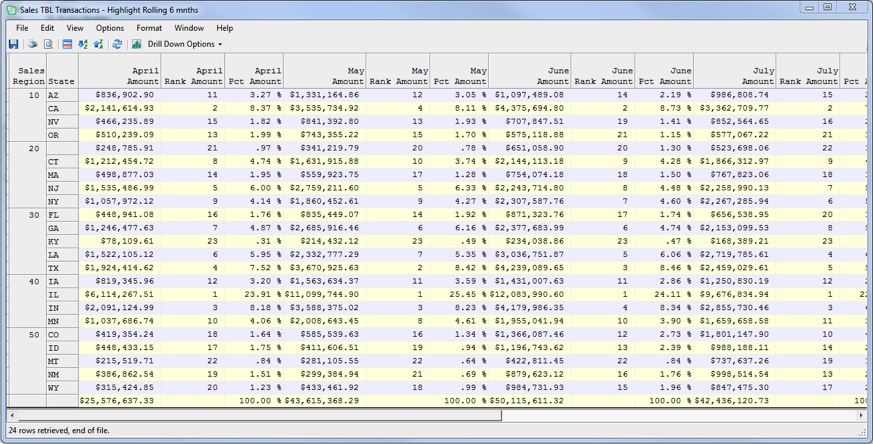Open the Format menu
The image size is (873, 444).
tap(149, 28)
